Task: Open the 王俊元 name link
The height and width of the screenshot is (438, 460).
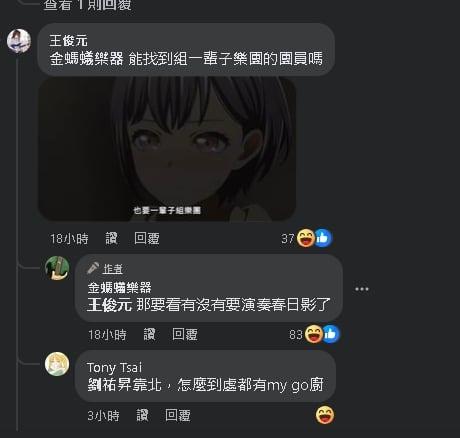Action: (x=68, y=41)
